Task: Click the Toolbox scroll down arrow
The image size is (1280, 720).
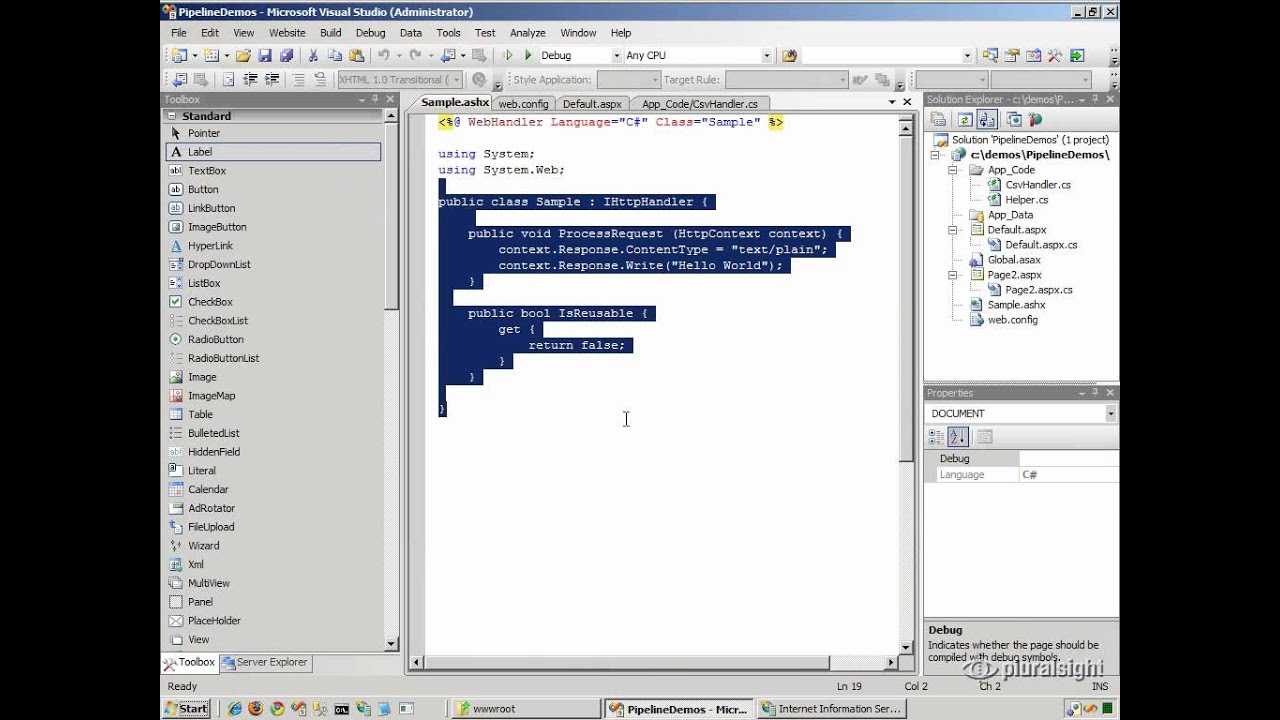Action: [391, 643]
